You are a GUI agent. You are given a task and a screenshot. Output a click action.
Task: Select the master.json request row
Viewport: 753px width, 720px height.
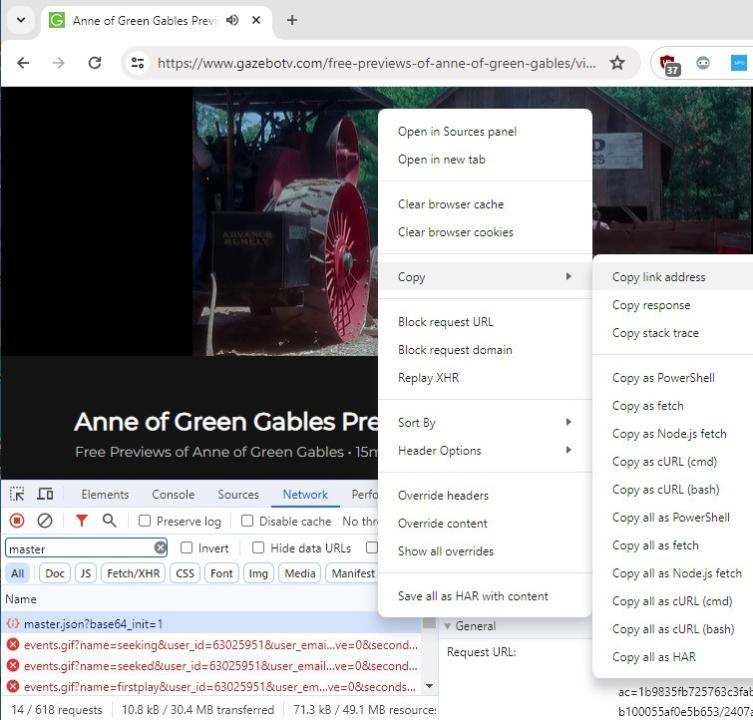tap(93, 624)
